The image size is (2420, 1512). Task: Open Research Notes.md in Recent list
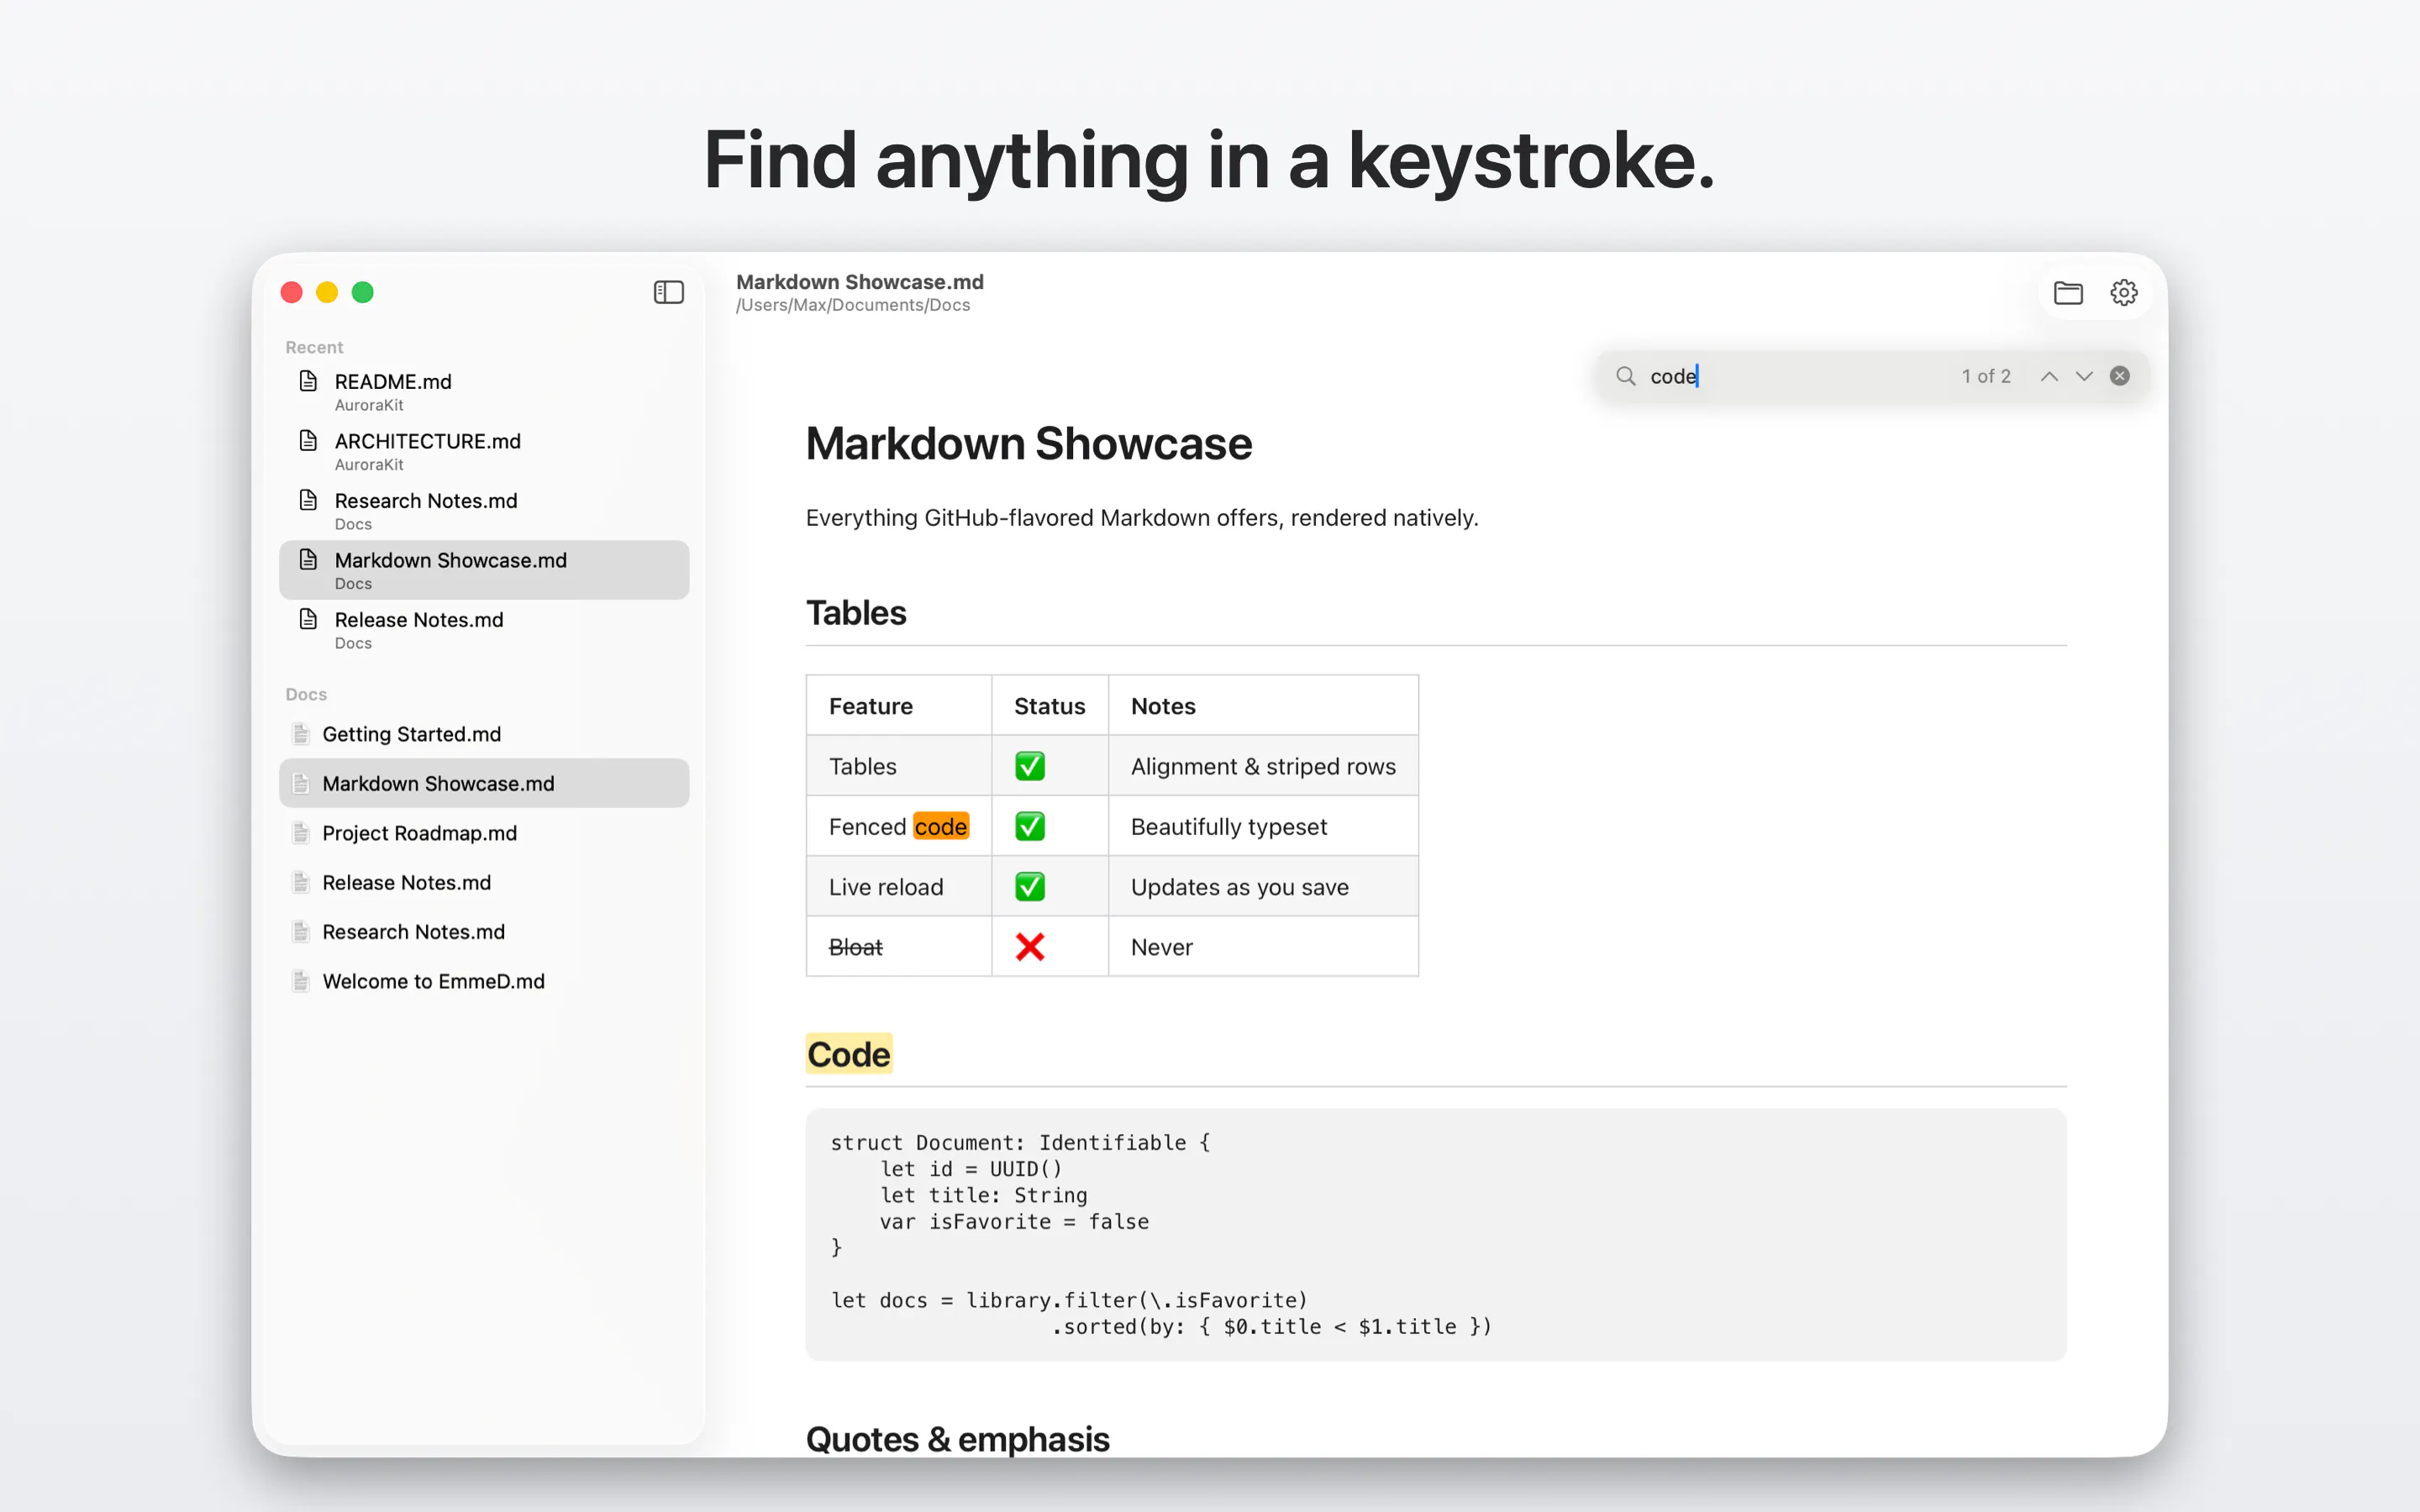[x=484, y=510]
